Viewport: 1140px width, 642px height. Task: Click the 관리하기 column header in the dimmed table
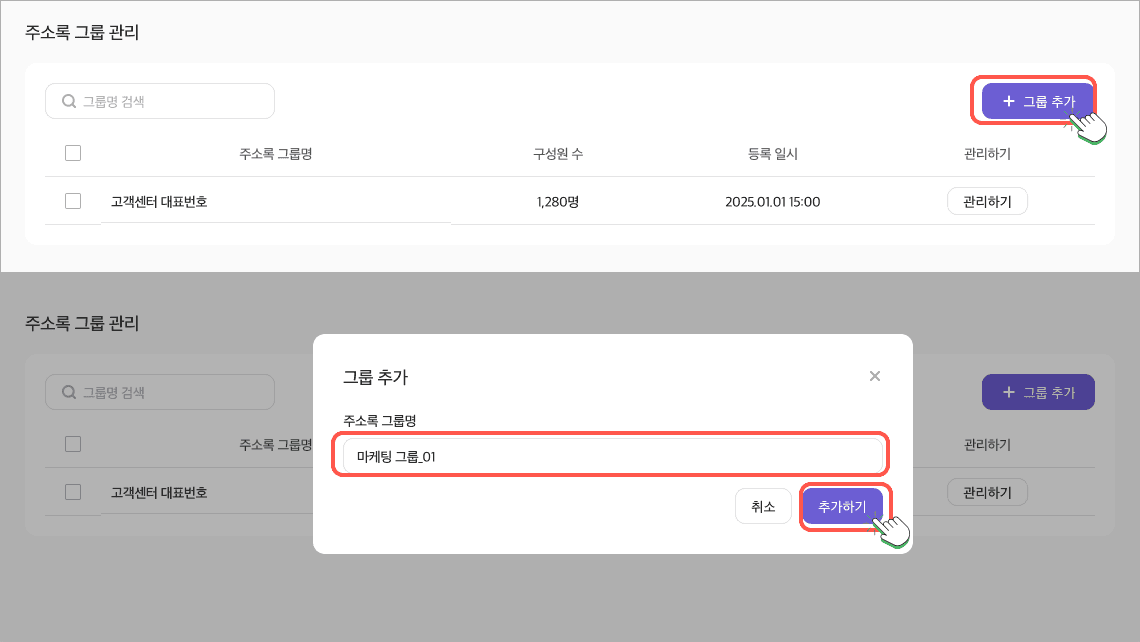[x=987, y=444]
